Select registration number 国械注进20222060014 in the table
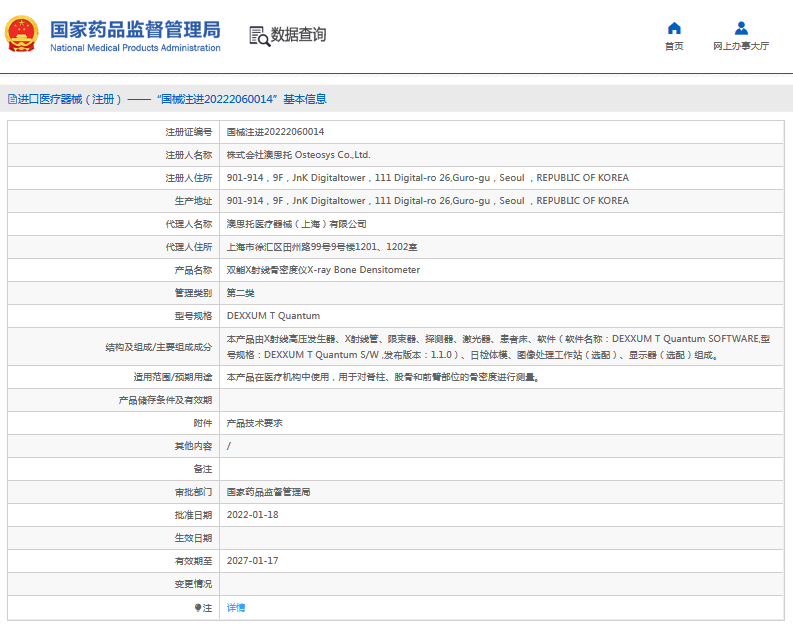This screenshot has height=626, width=793. point(275,132)
